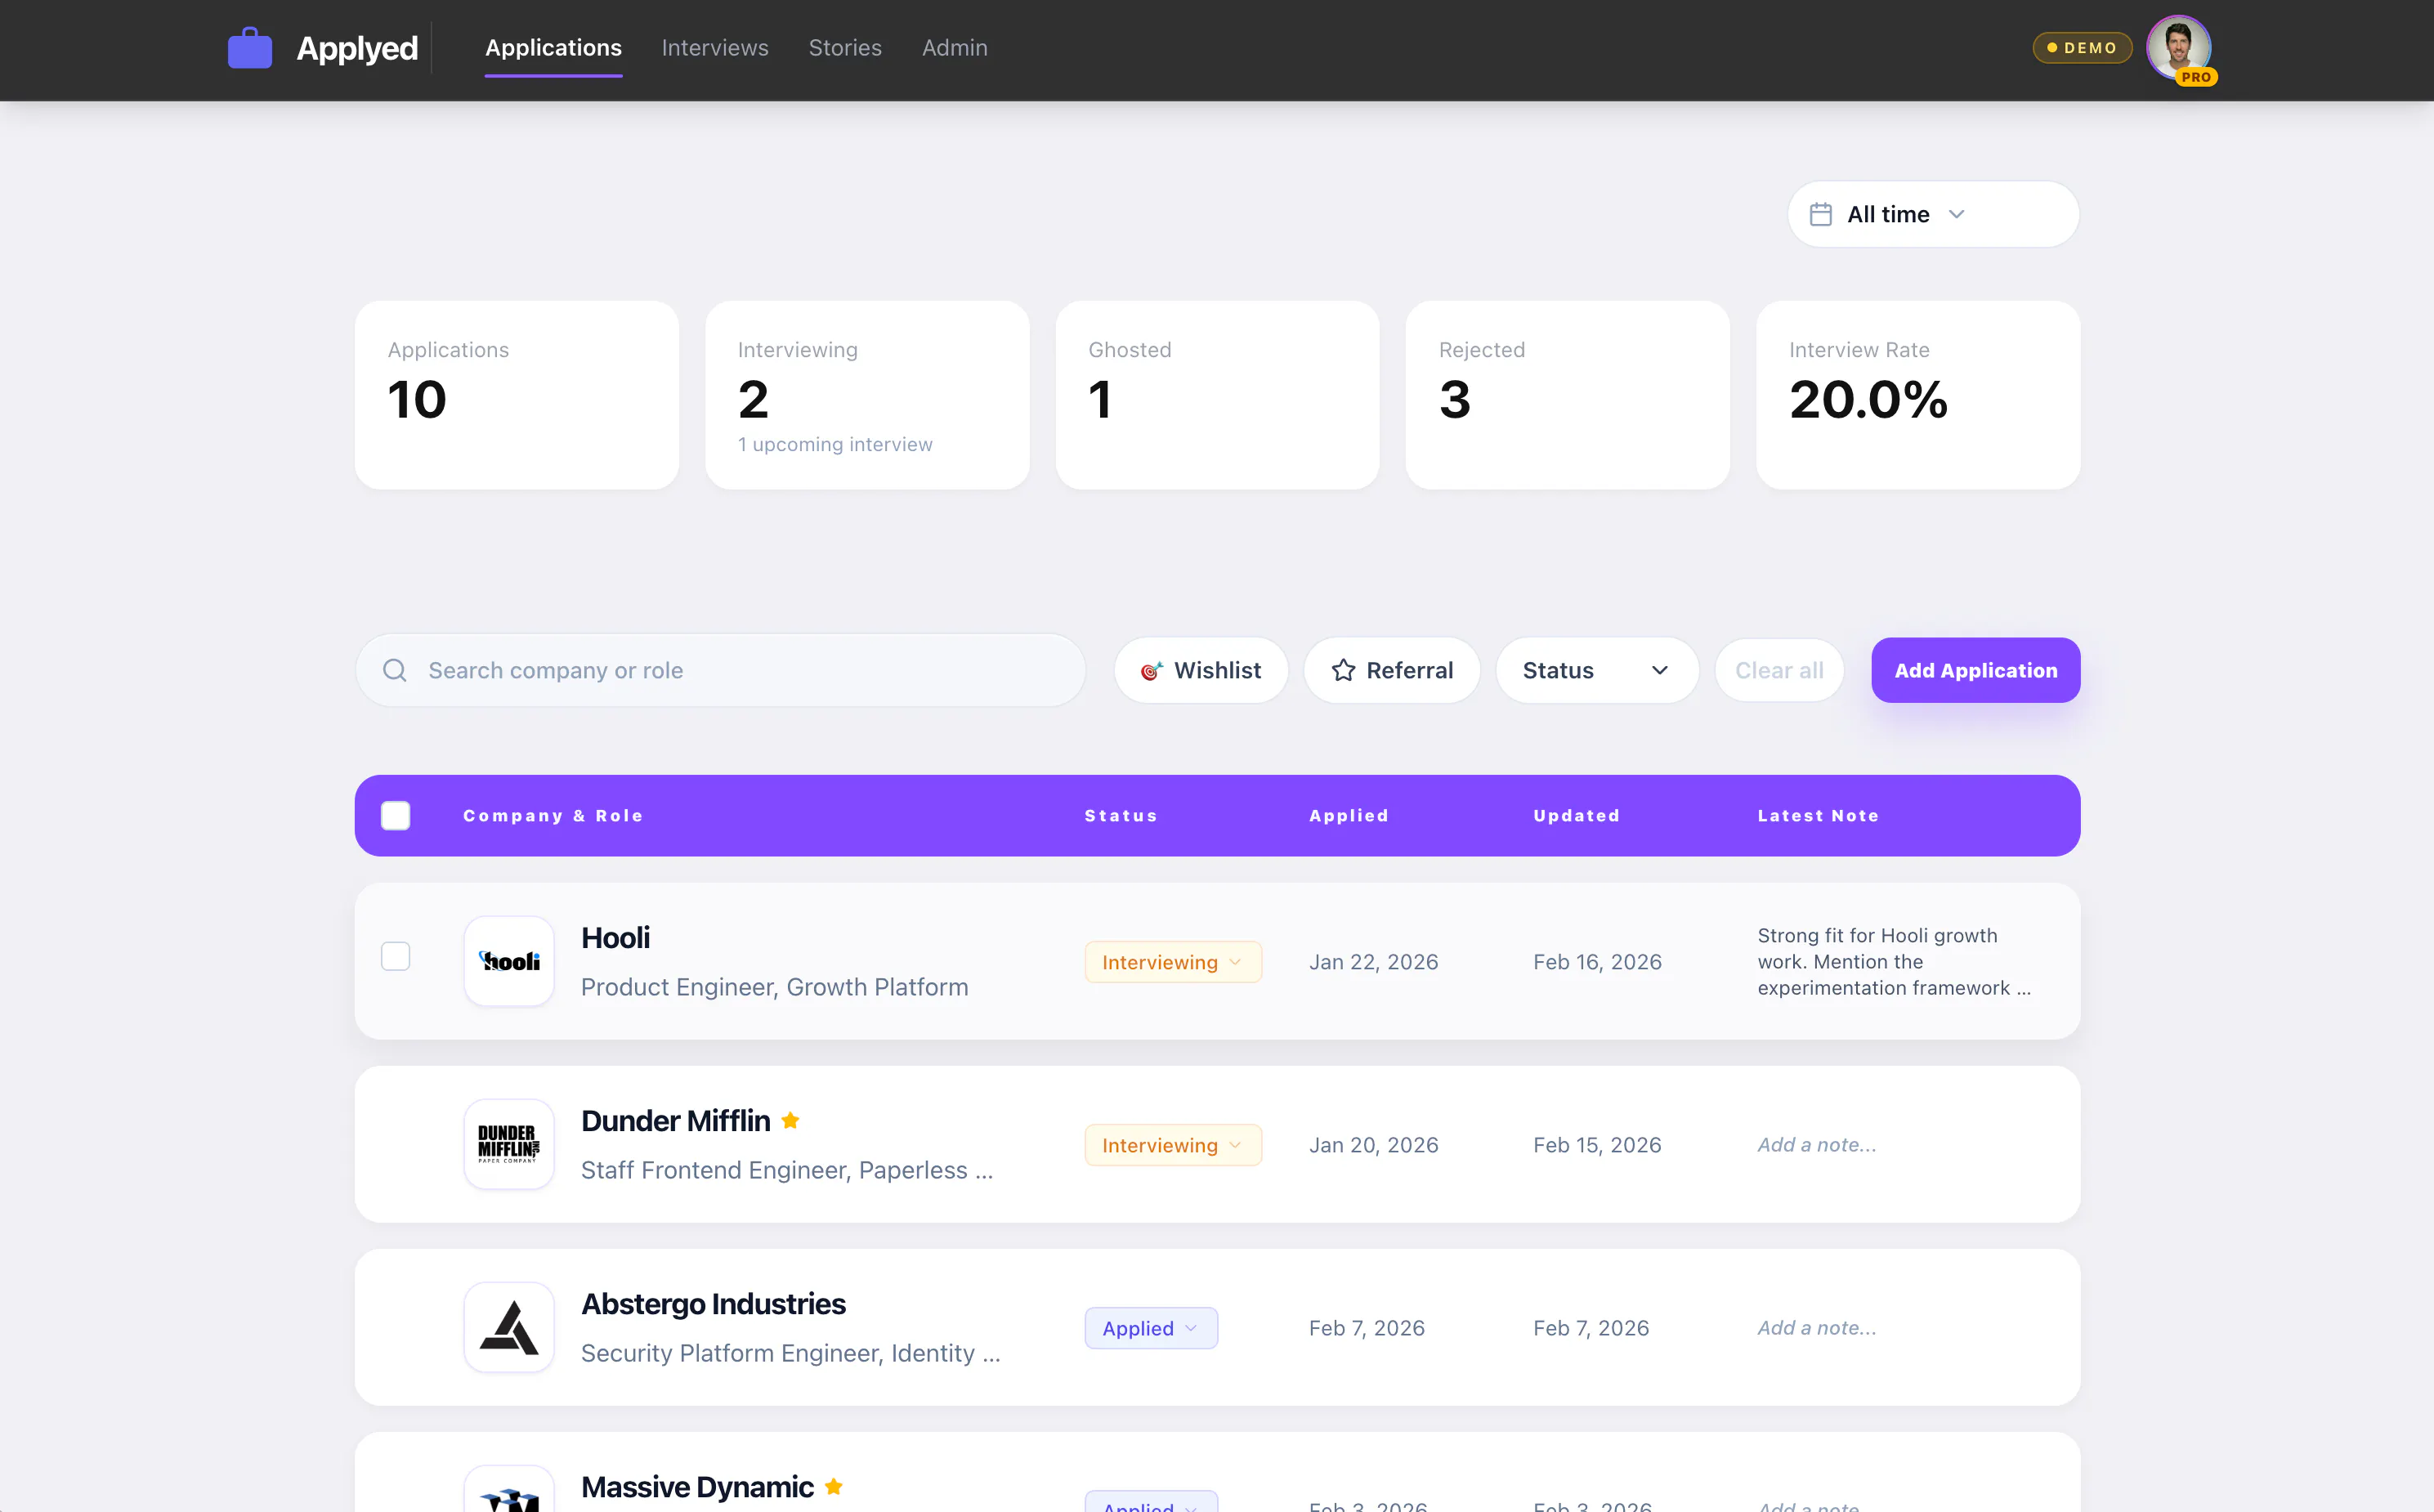
Task: Click the Add Application button
Action: click(1975, 670)
